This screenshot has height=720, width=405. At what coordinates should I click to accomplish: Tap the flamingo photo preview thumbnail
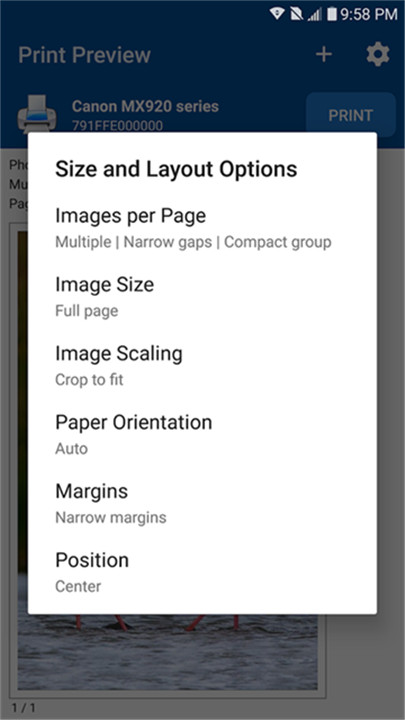(168, 652)
